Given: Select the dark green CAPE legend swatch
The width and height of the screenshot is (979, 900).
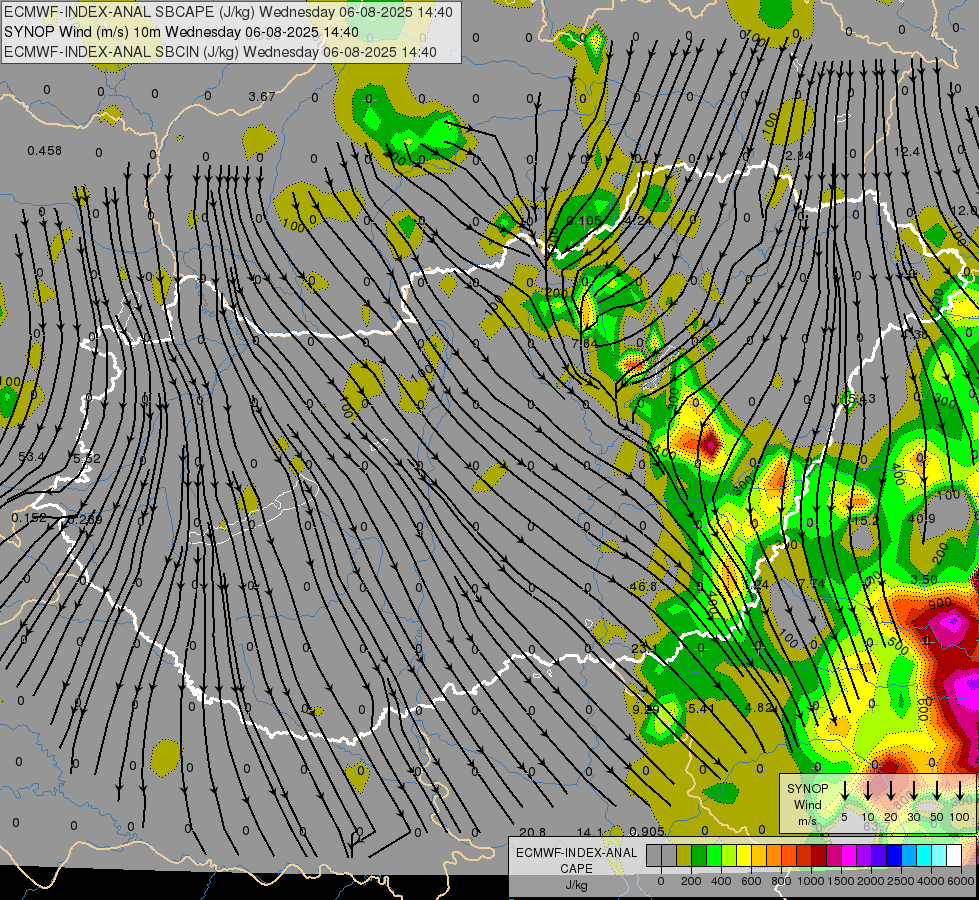Looking at the screenshot, I should tap(699, 856).
